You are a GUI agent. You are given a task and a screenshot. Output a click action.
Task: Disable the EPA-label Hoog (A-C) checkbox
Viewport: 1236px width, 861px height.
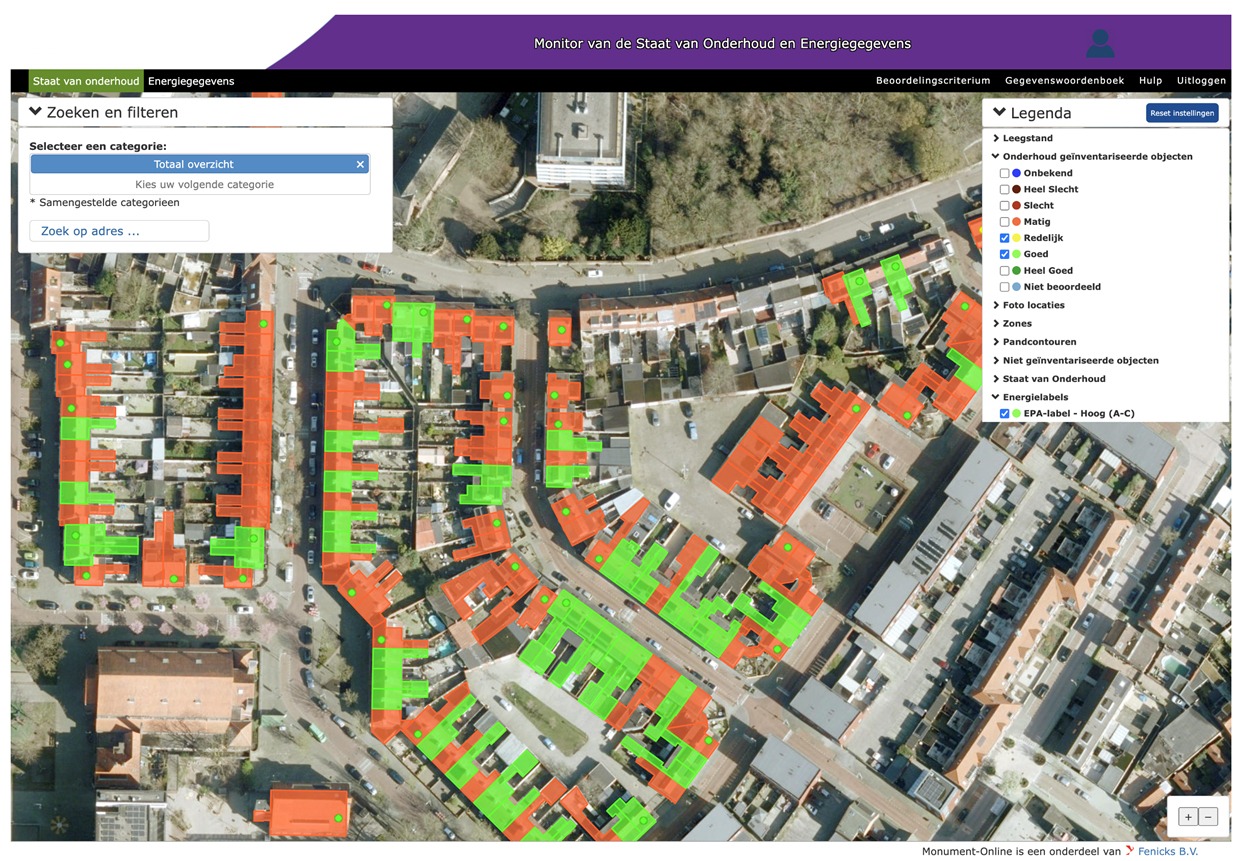[x=1004, y=413]
